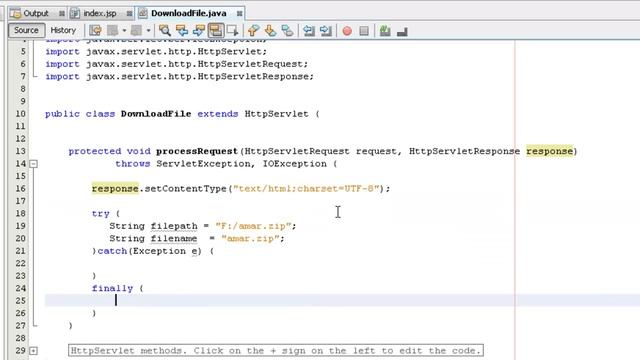The height and width of the screenshot is (360, 640).
Task: Click the 'filepath' variable name
Action: click(174, 226)
